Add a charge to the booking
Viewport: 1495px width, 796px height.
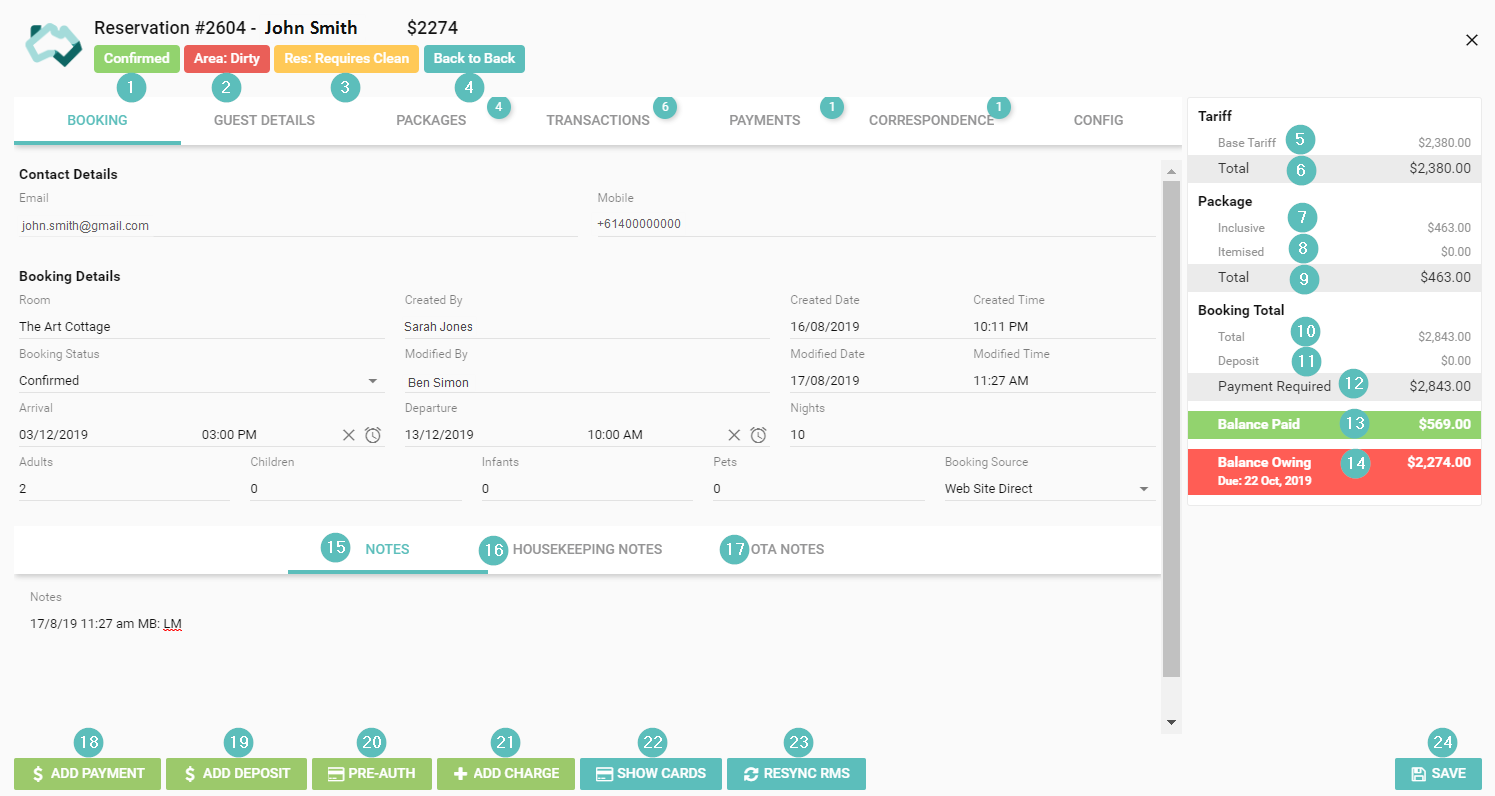[505, 774]
